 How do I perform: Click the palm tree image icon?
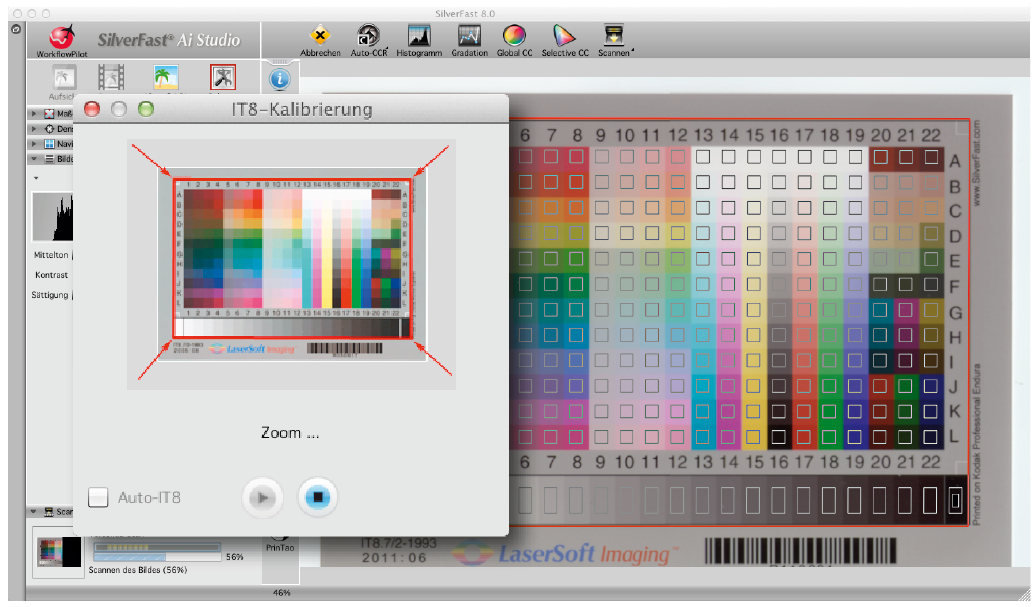pyautogui.click(x=166, y=77)
